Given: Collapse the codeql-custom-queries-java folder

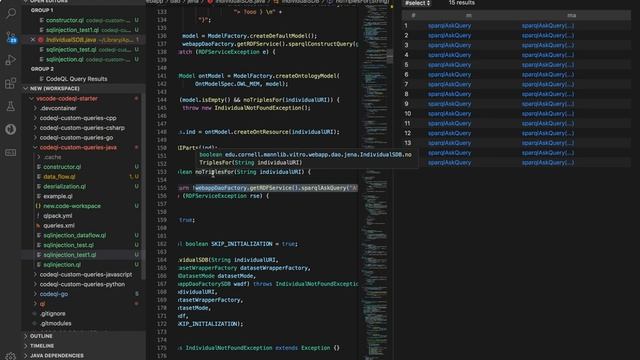Looking at the screenshot, I should coord(78,147).
